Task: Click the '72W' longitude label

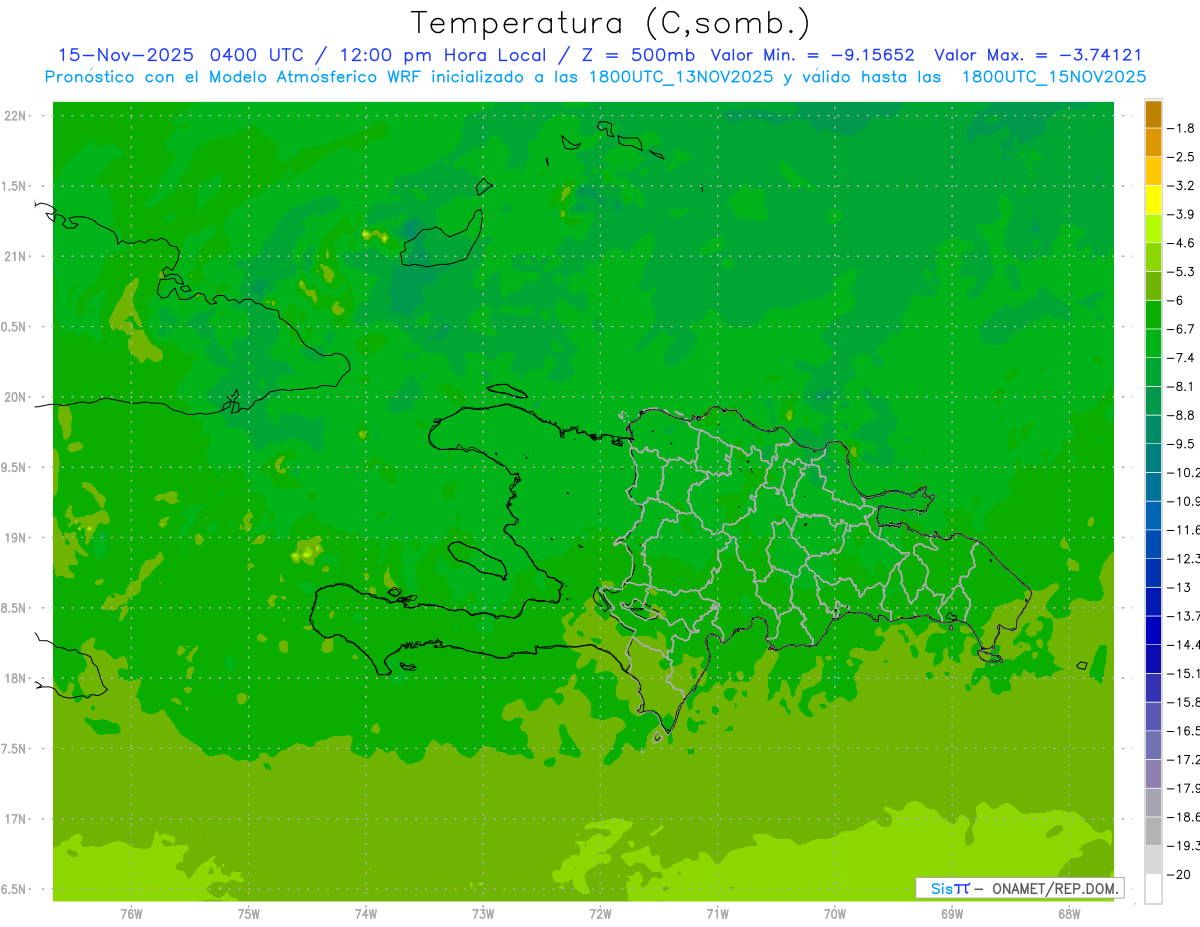Action: [x=600, y=914]
